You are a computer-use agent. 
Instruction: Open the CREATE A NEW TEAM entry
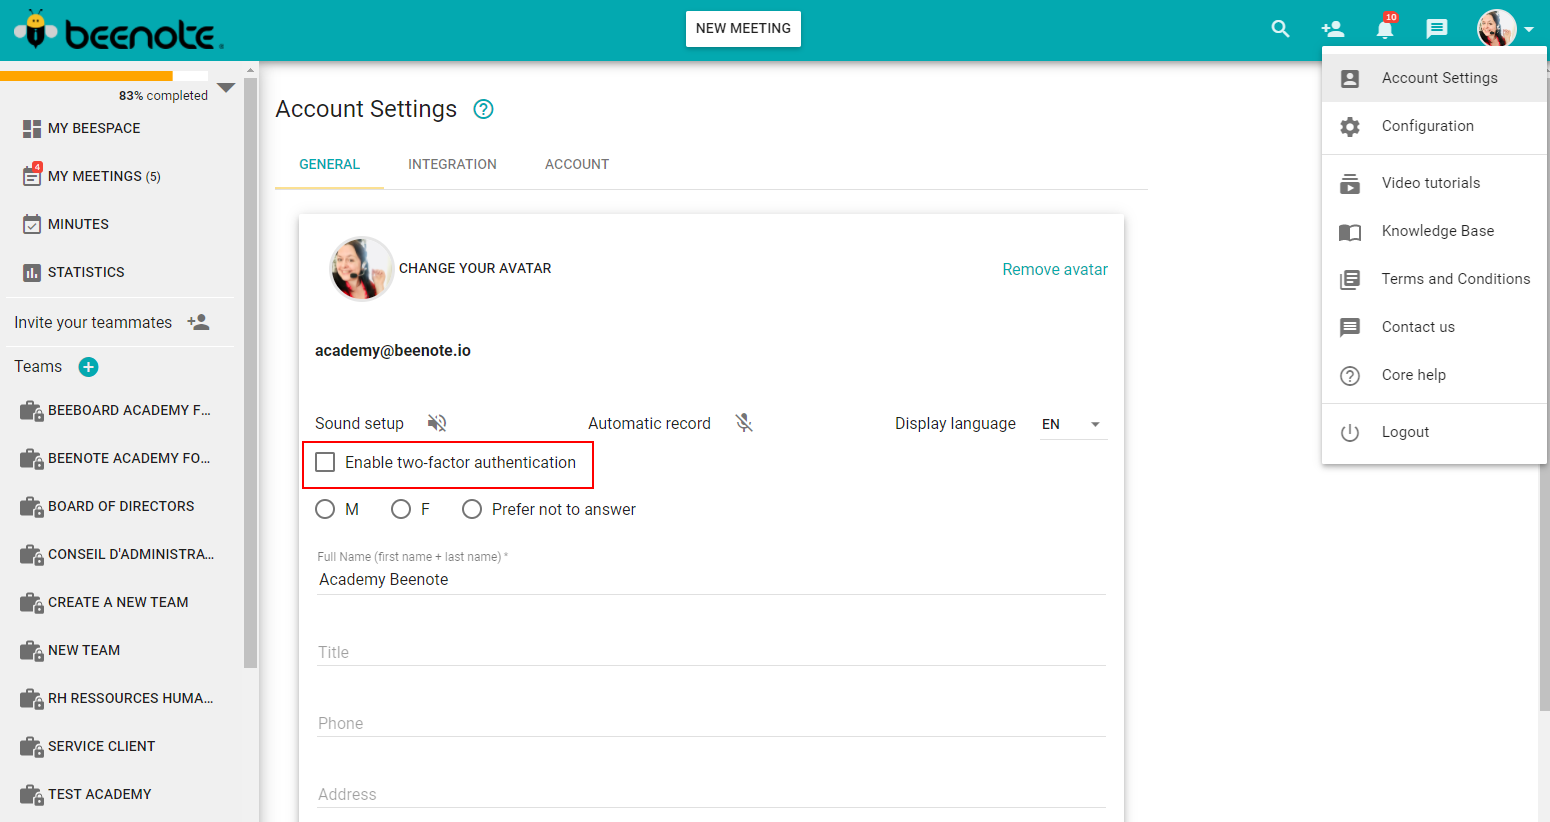point(120,602)
